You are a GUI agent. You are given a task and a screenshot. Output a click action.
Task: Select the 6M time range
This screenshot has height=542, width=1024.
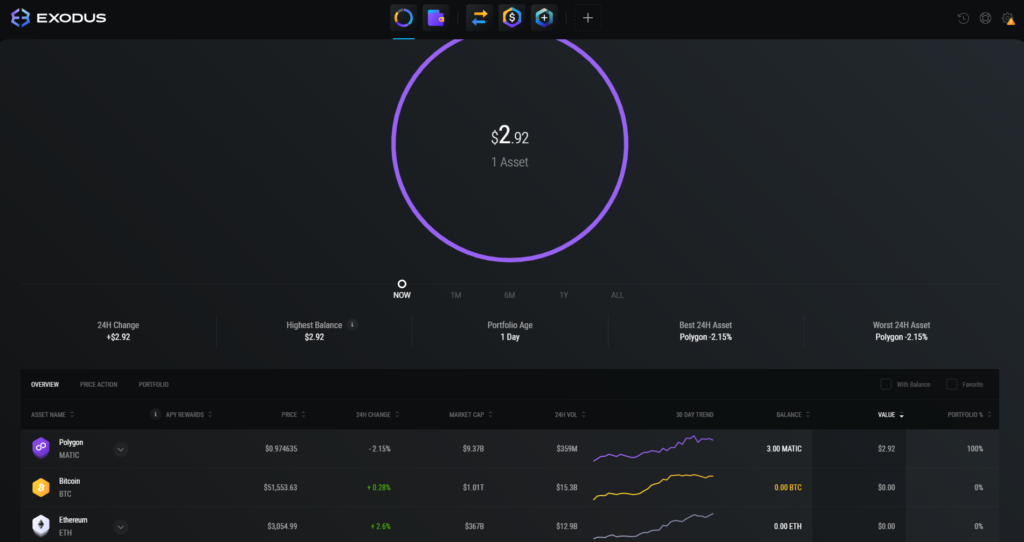[509, 295]
